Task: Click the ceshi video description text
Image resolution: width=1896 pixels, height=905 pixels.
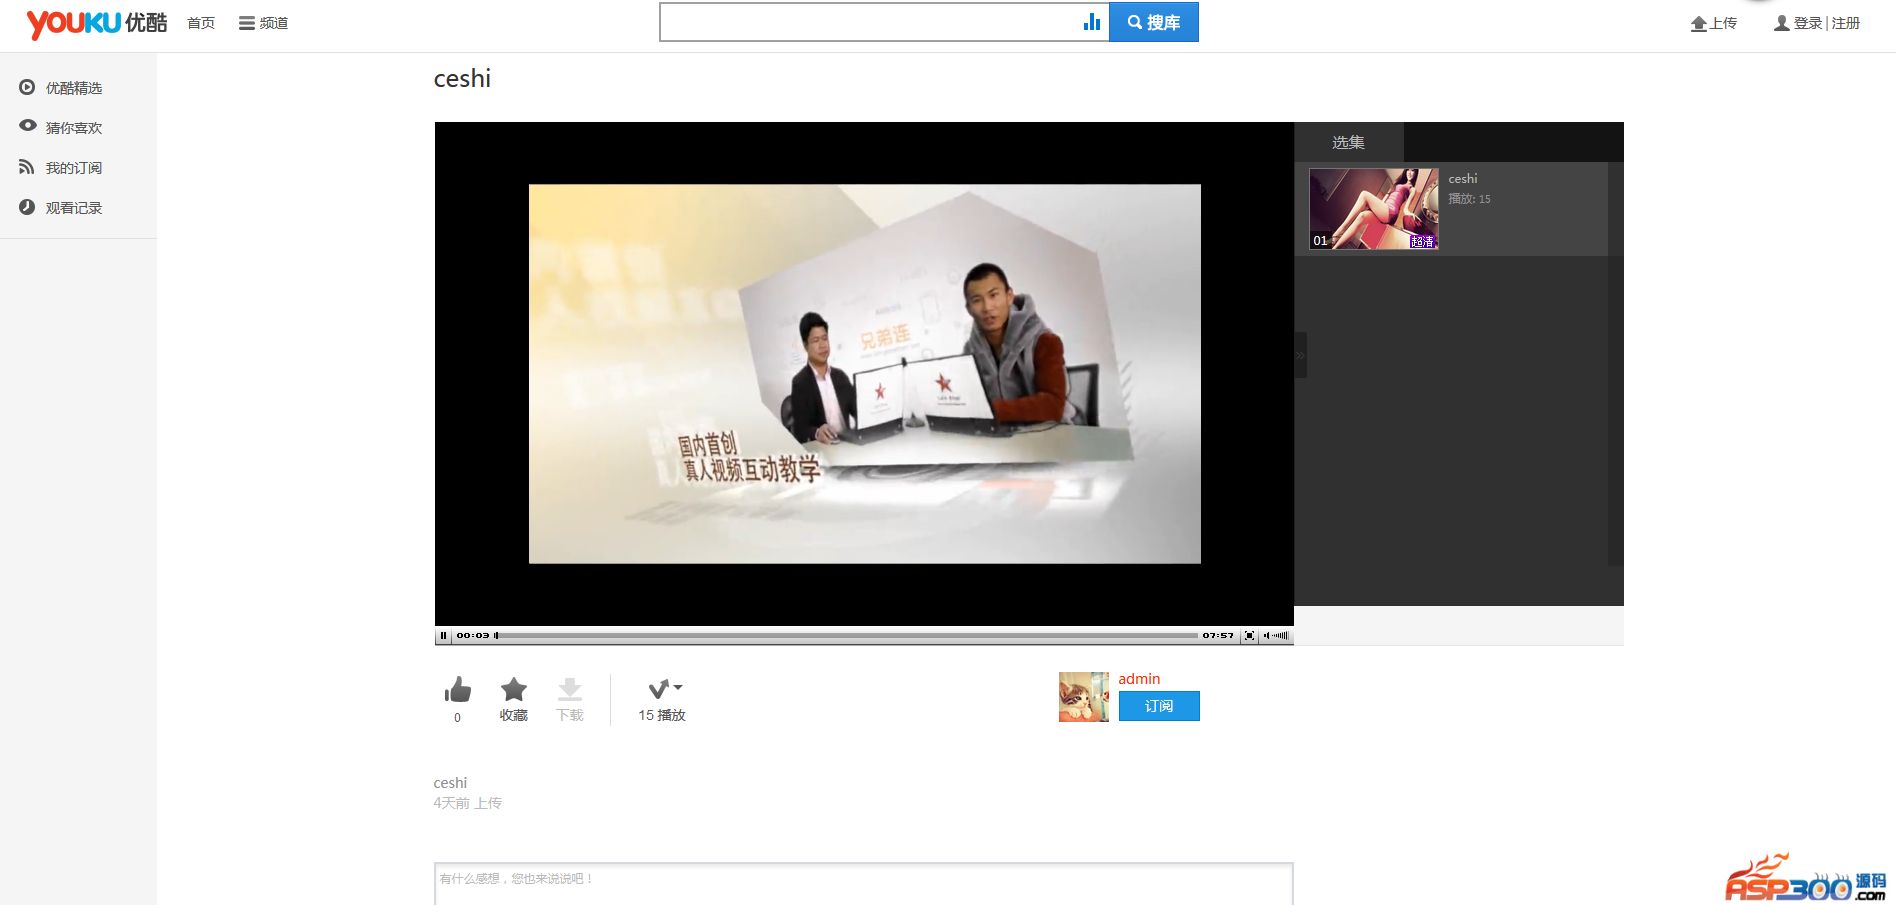Action: pos(450,783)
